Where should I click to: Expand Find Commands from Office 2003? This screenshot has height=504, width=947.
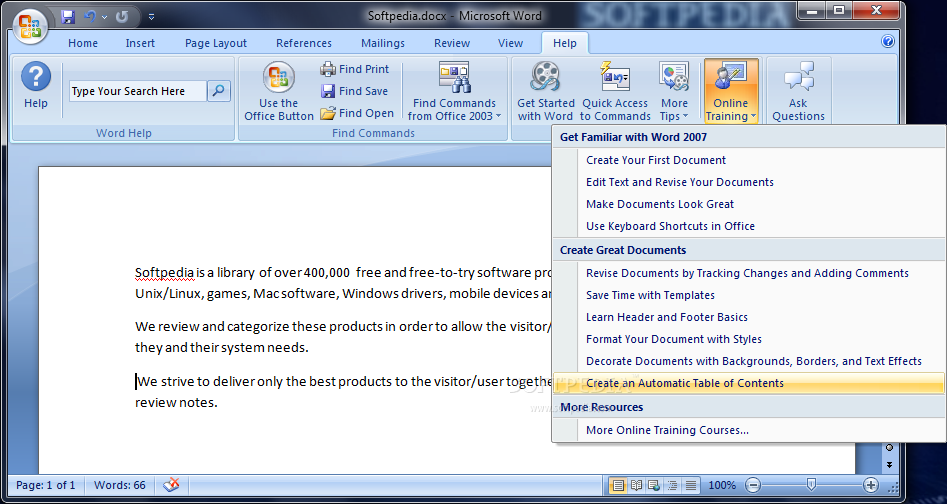click(454, 91)
